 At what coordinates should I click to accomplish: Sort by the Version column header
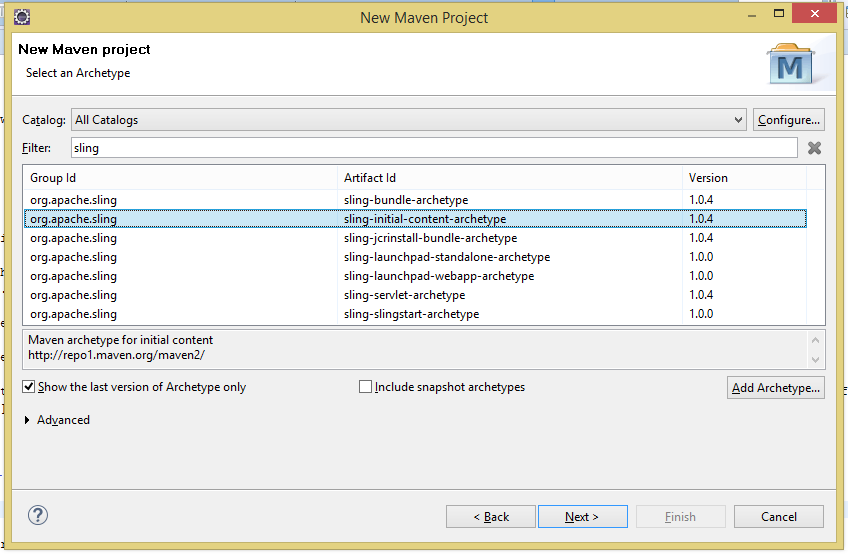pos(744,177)
